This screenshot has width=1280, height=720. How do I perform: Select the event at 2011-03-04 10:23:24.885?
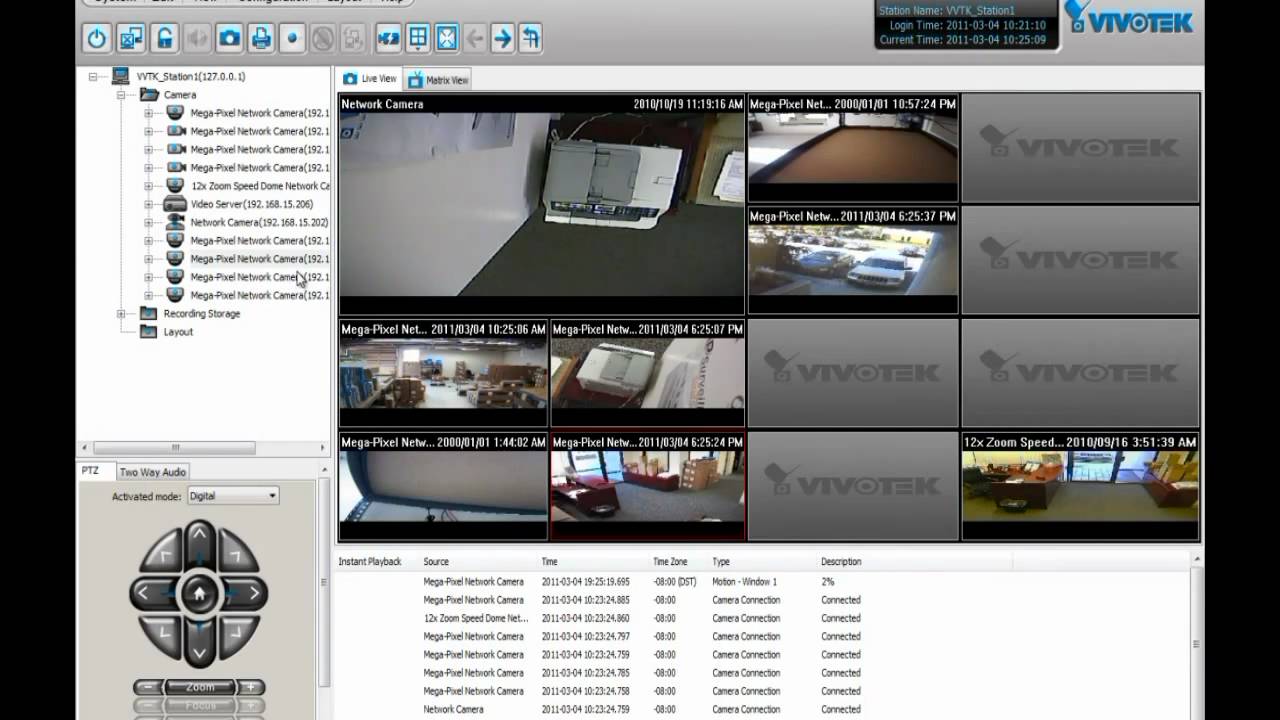762,600
